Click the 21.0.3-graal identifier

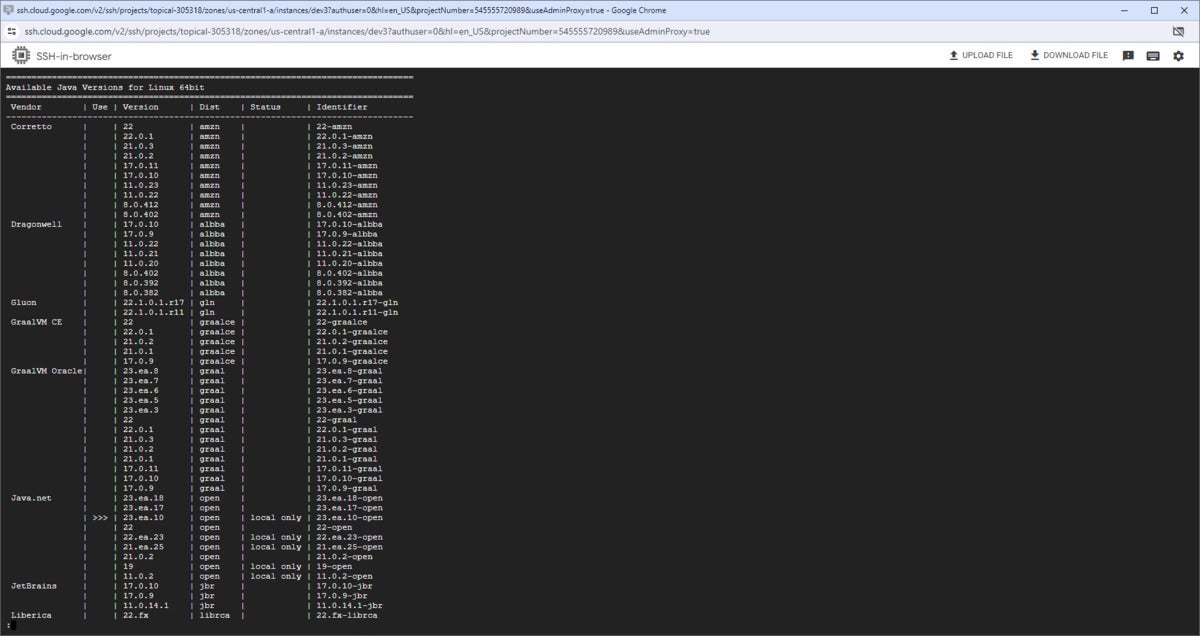(x=347, y=439)
